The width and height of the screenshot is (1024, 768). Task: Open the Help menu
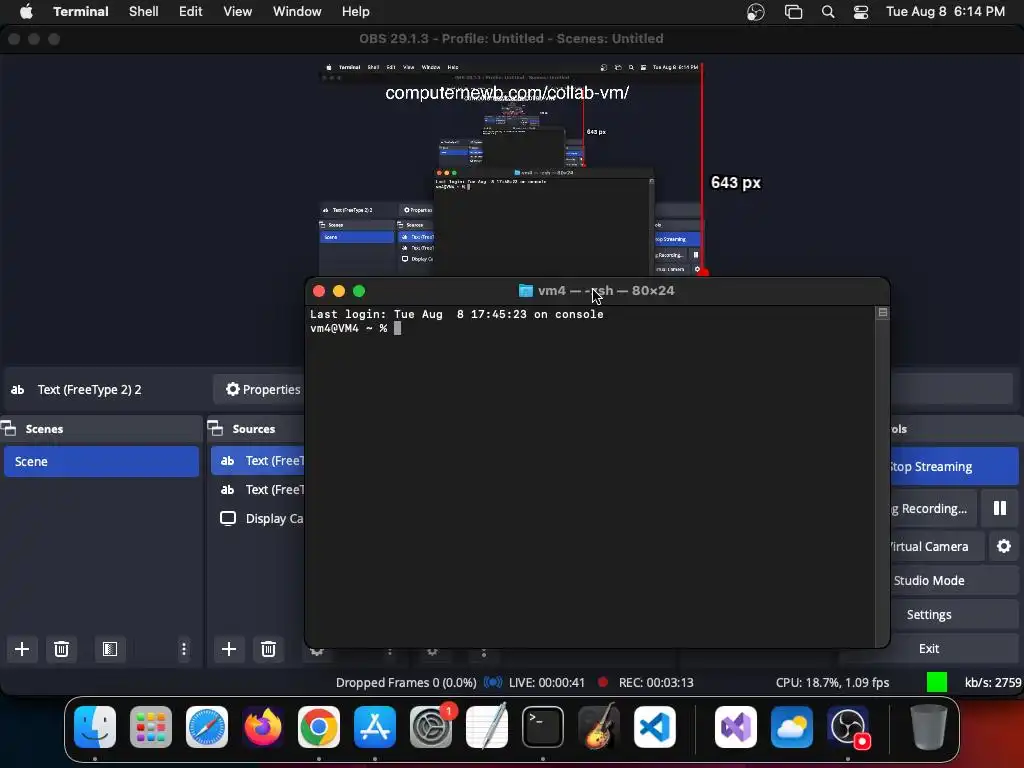click(x=355, y=11)
